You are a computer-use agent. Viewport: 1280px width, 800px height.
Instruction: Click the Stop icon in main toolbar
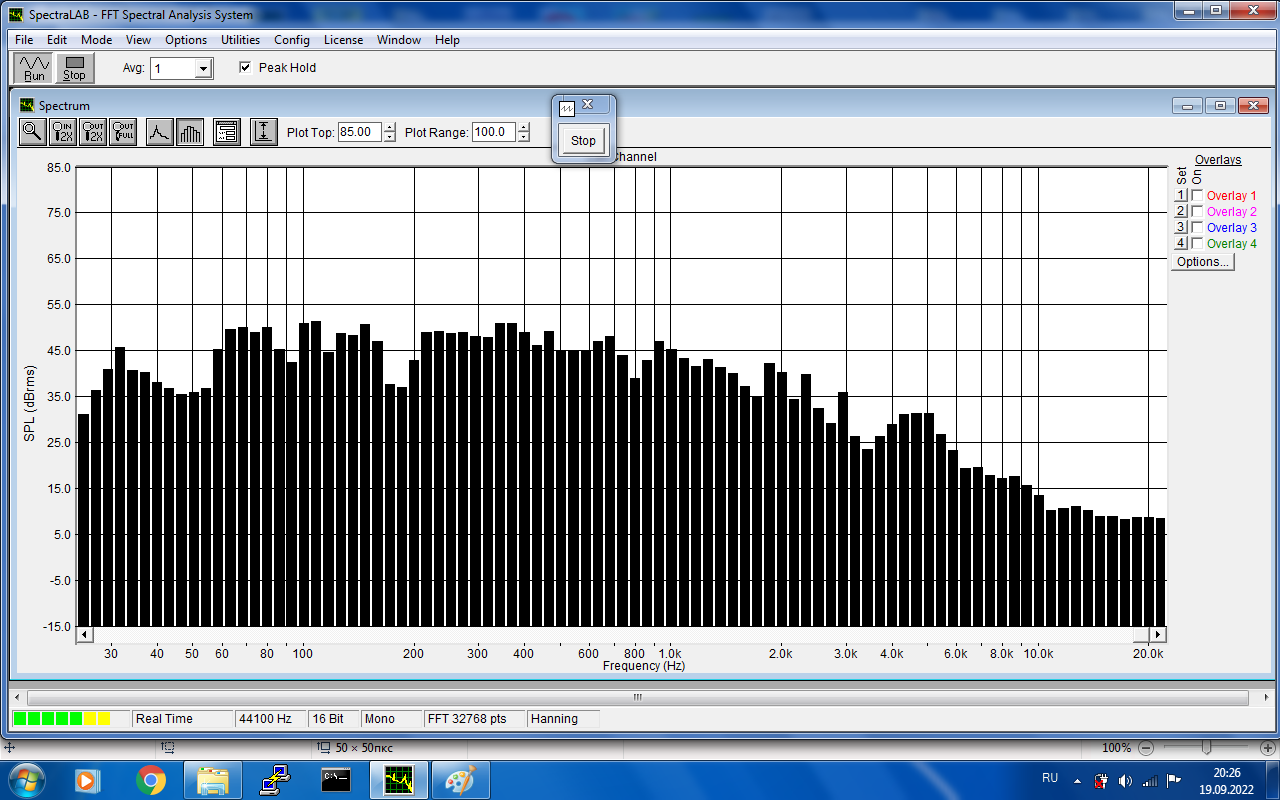75,68
